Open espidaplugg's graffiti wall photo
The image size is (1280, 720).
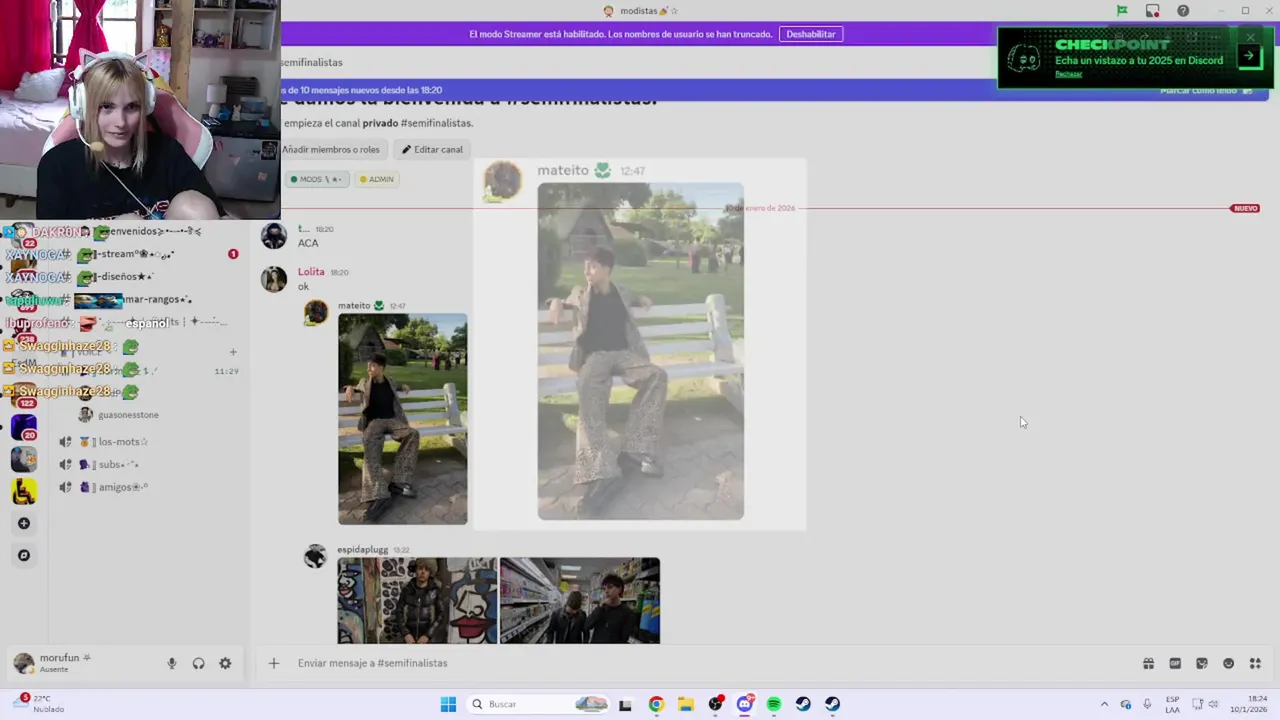point(417,600)
